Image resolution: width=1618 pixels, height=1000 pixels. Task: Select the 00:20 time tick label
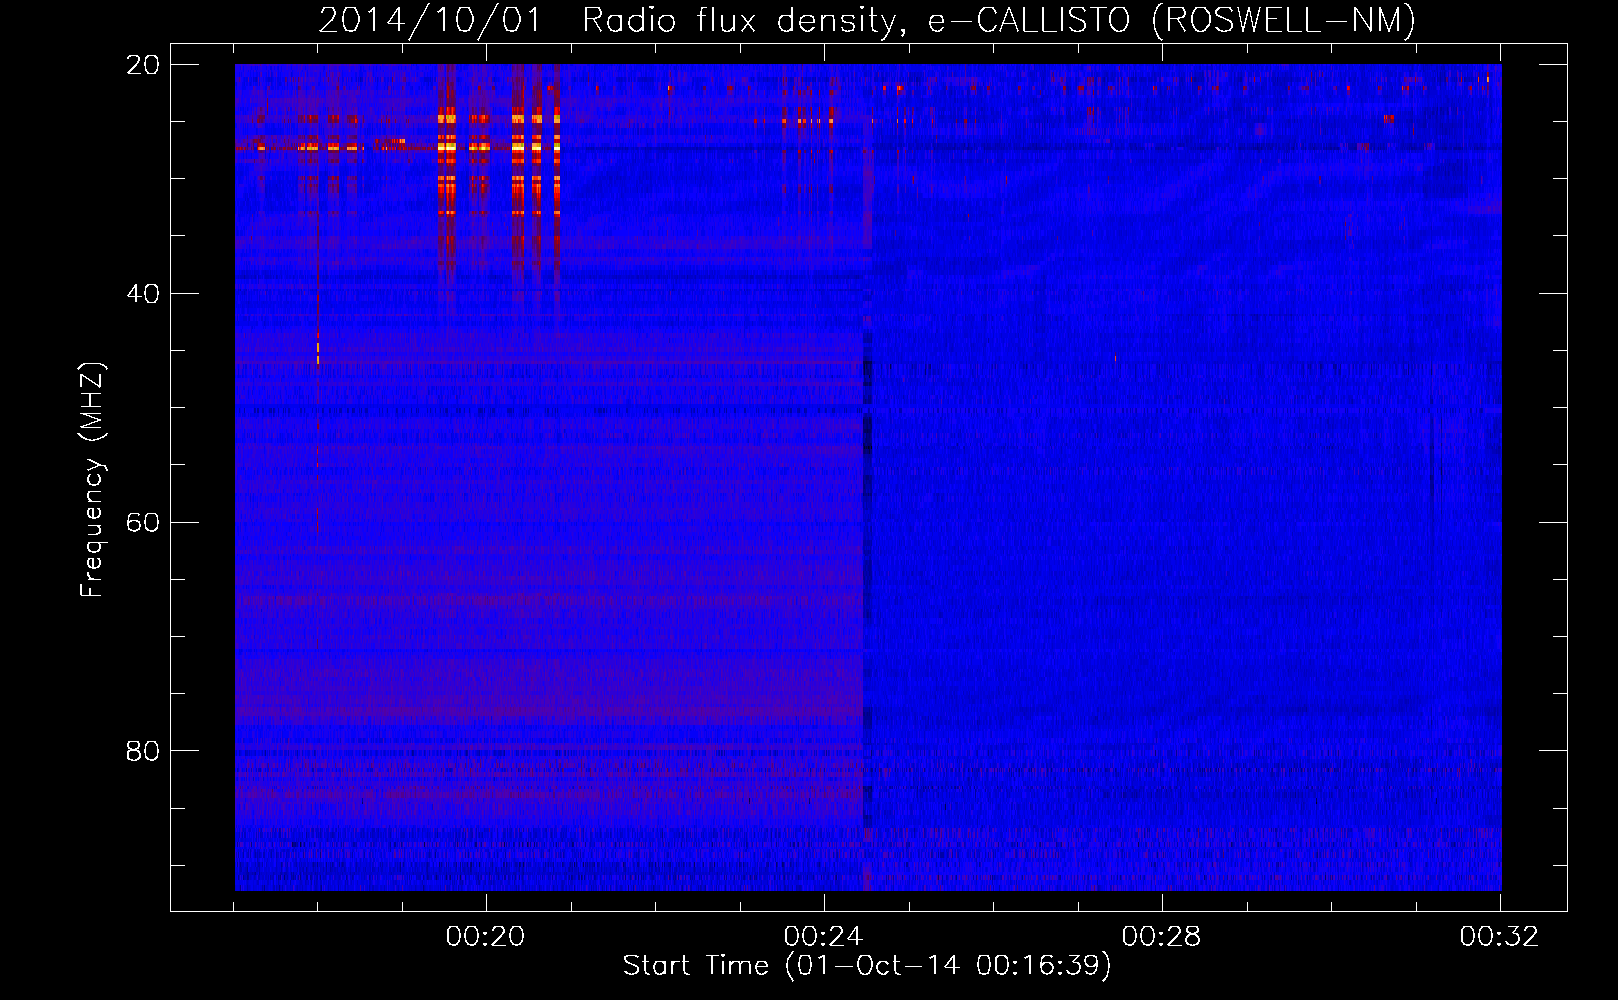coord(486,937)
